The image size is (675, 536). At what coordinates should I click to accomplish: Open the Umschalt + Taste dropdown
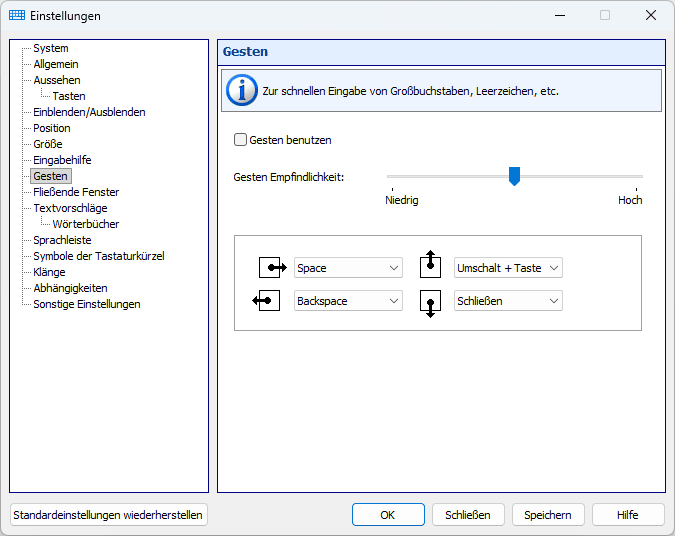pyautogui.click(x=508, y=268)
